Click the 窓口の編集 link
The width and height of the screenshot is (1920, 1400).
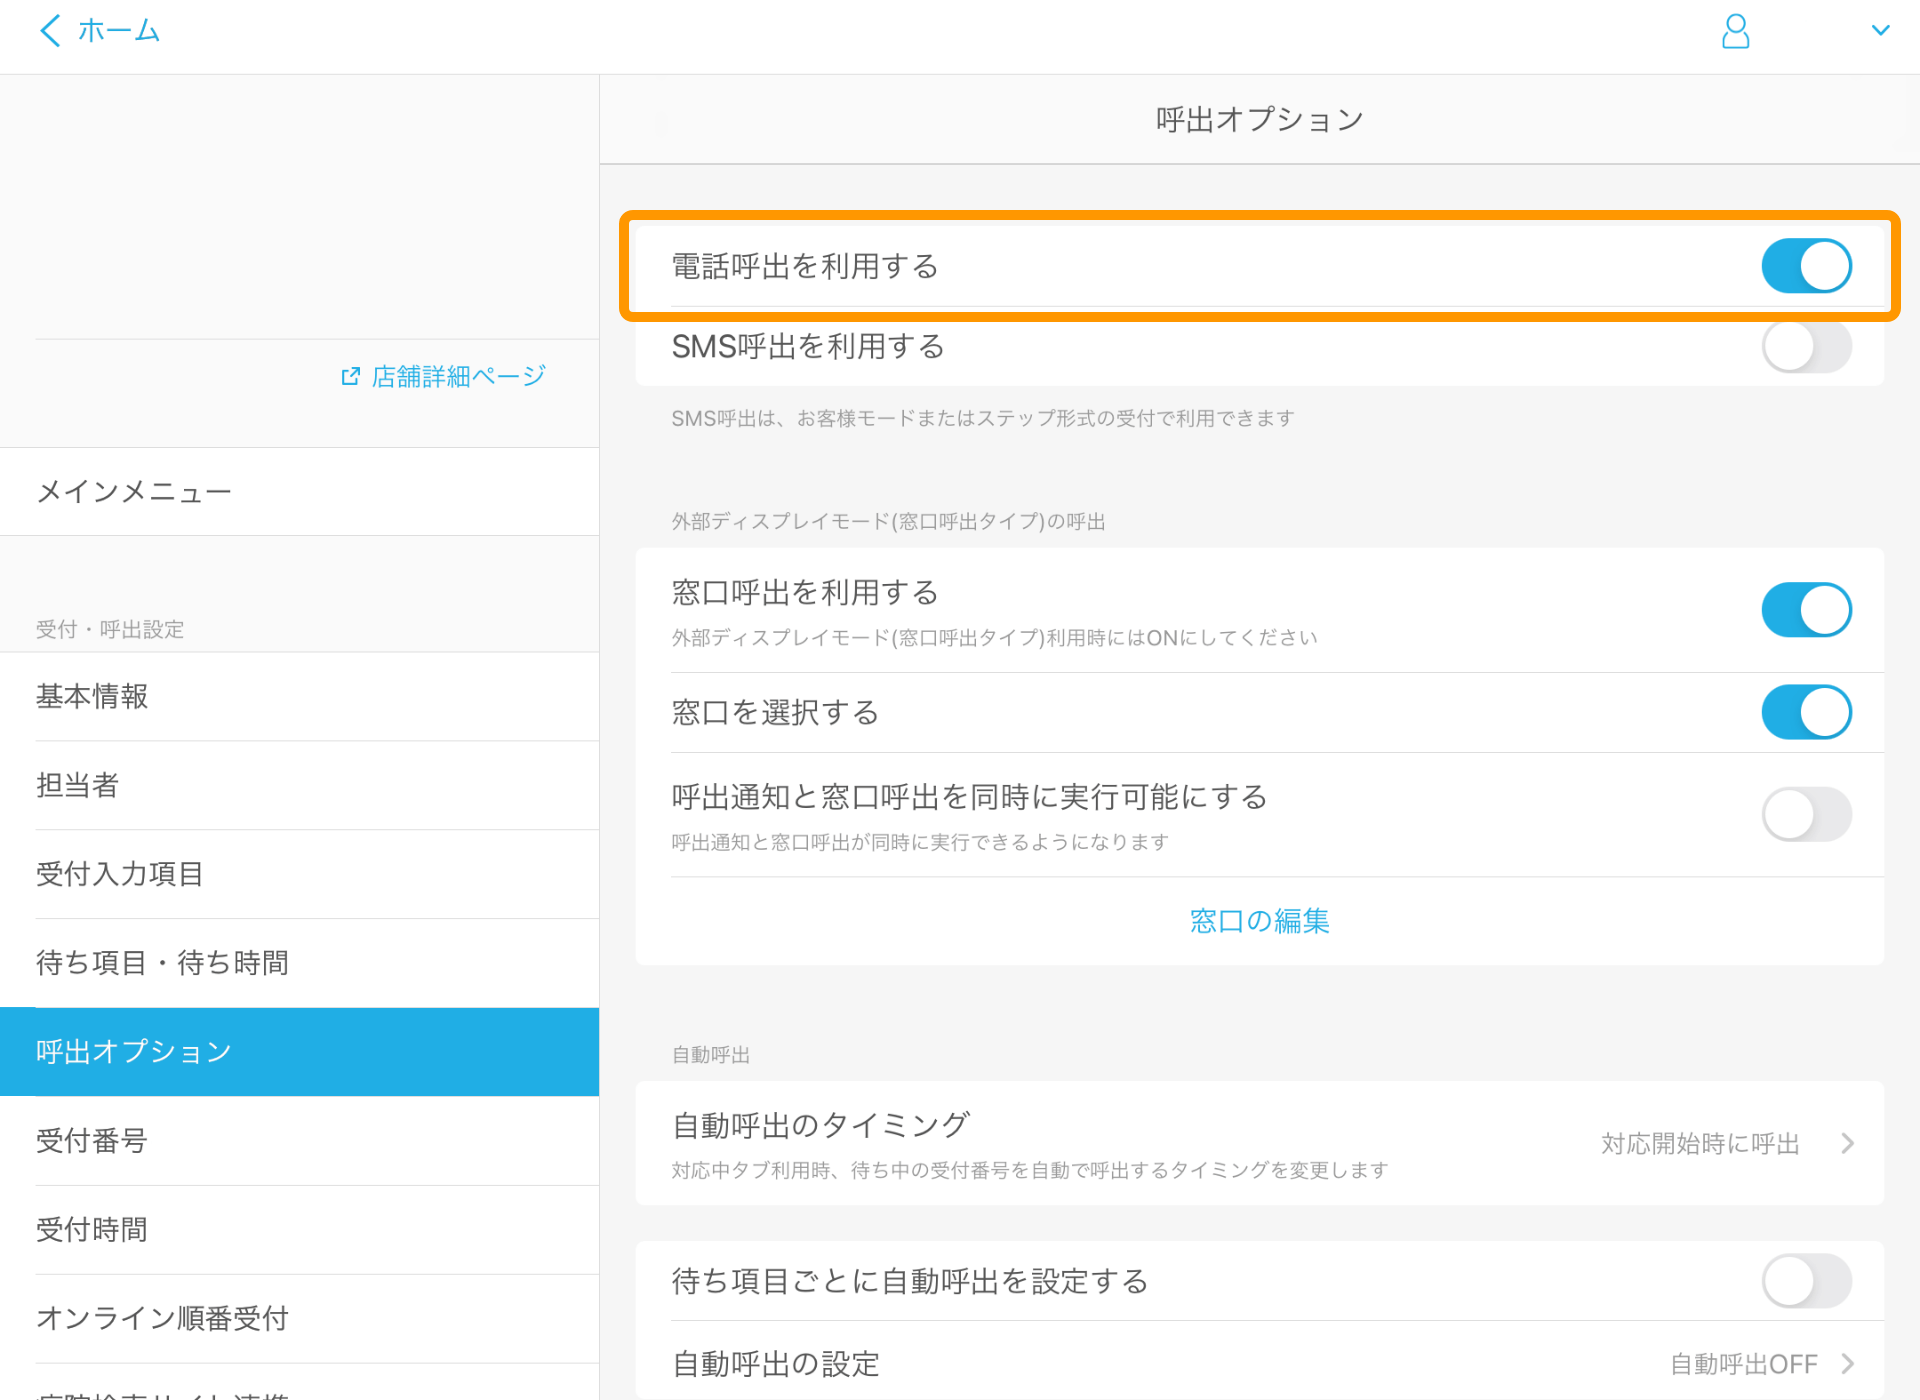pos(1259,921)
